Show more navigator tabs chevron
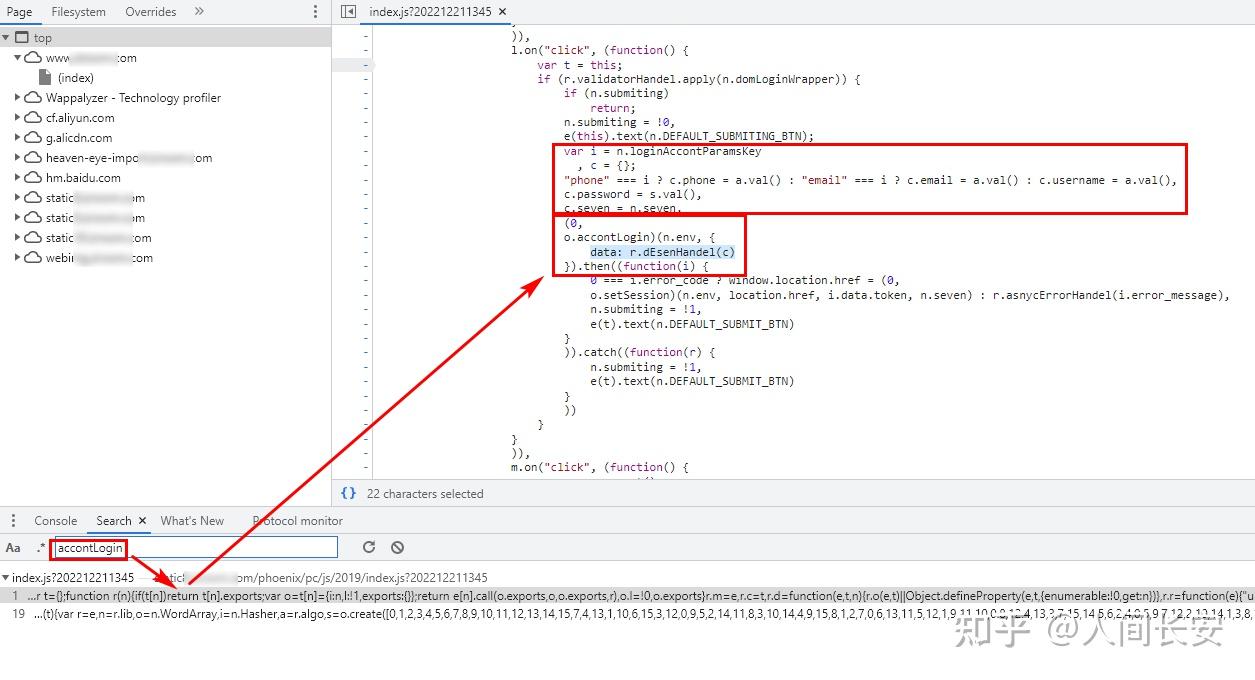The image size is (1255, 680). [199, 12]
